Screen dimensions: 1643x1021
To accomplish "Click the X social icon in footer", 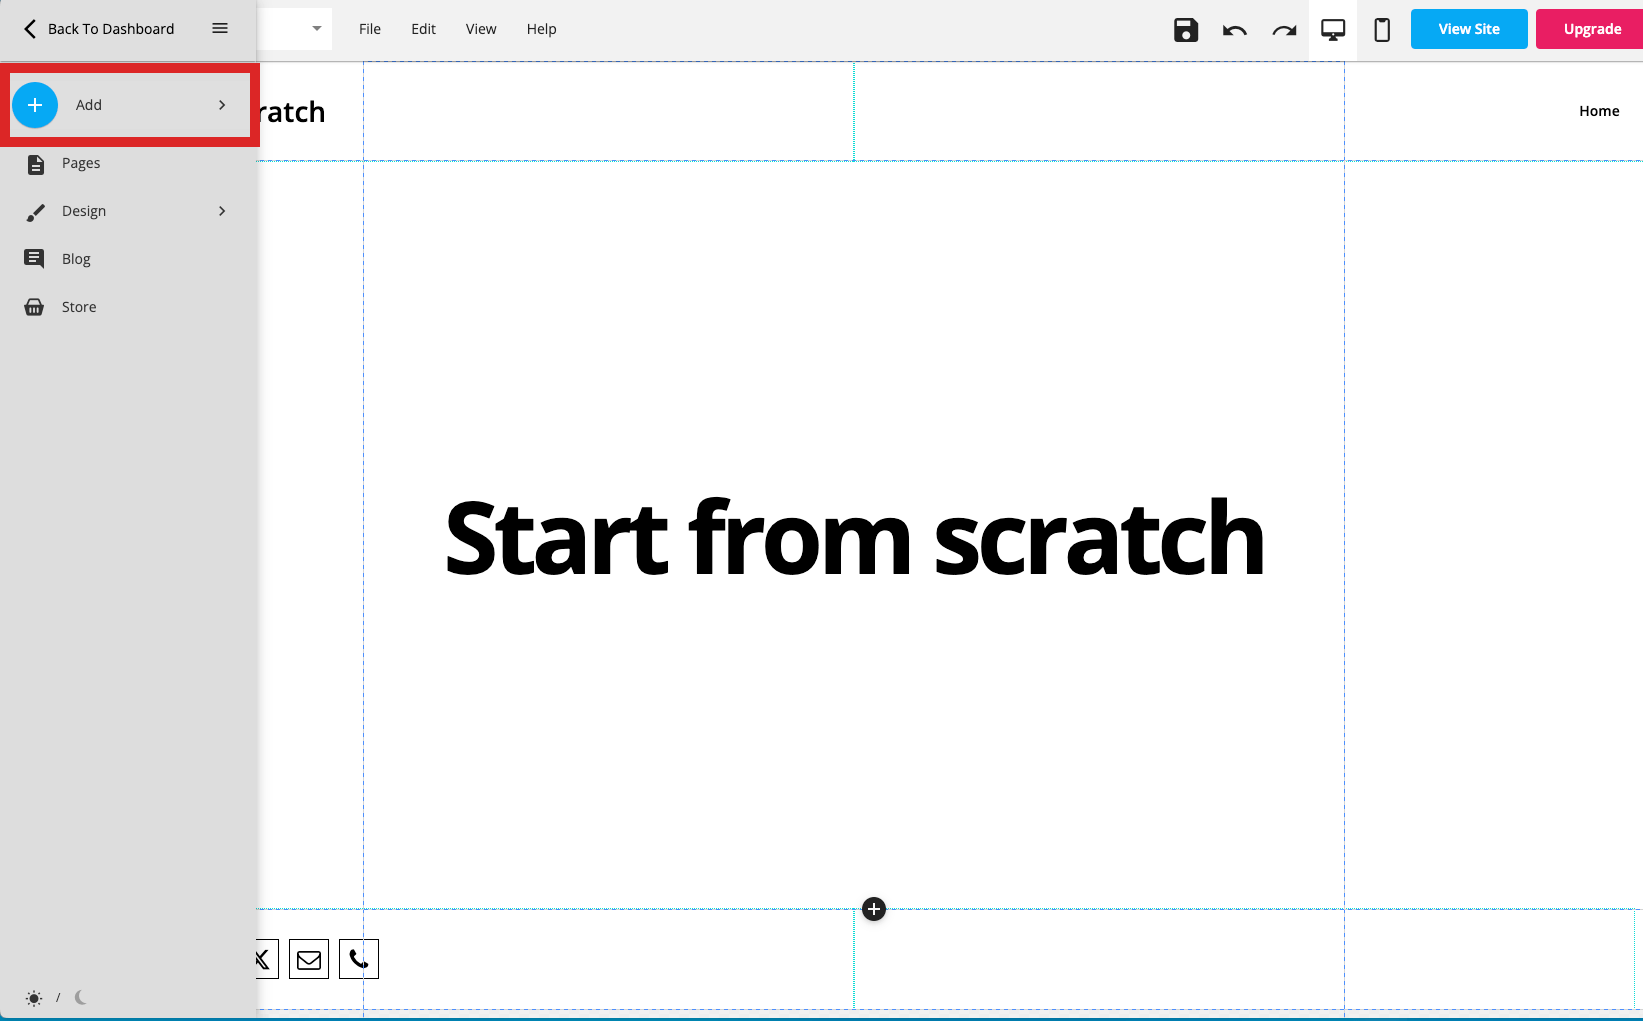I will pos(265,960).
